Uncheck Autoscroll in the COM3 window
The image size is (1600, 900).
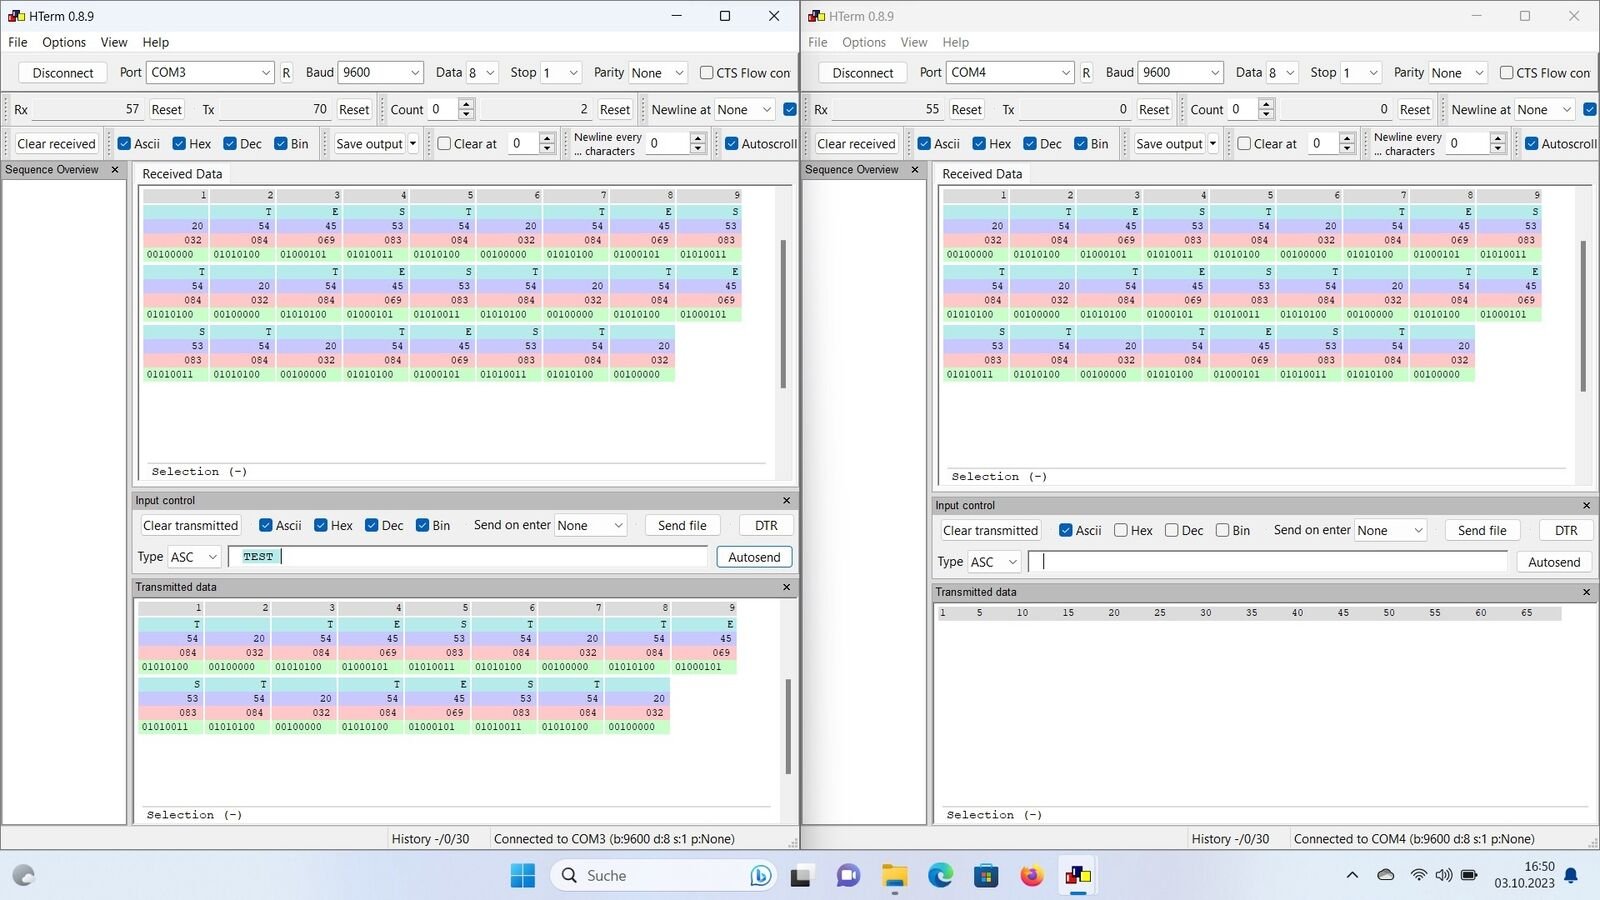point(732,144)
